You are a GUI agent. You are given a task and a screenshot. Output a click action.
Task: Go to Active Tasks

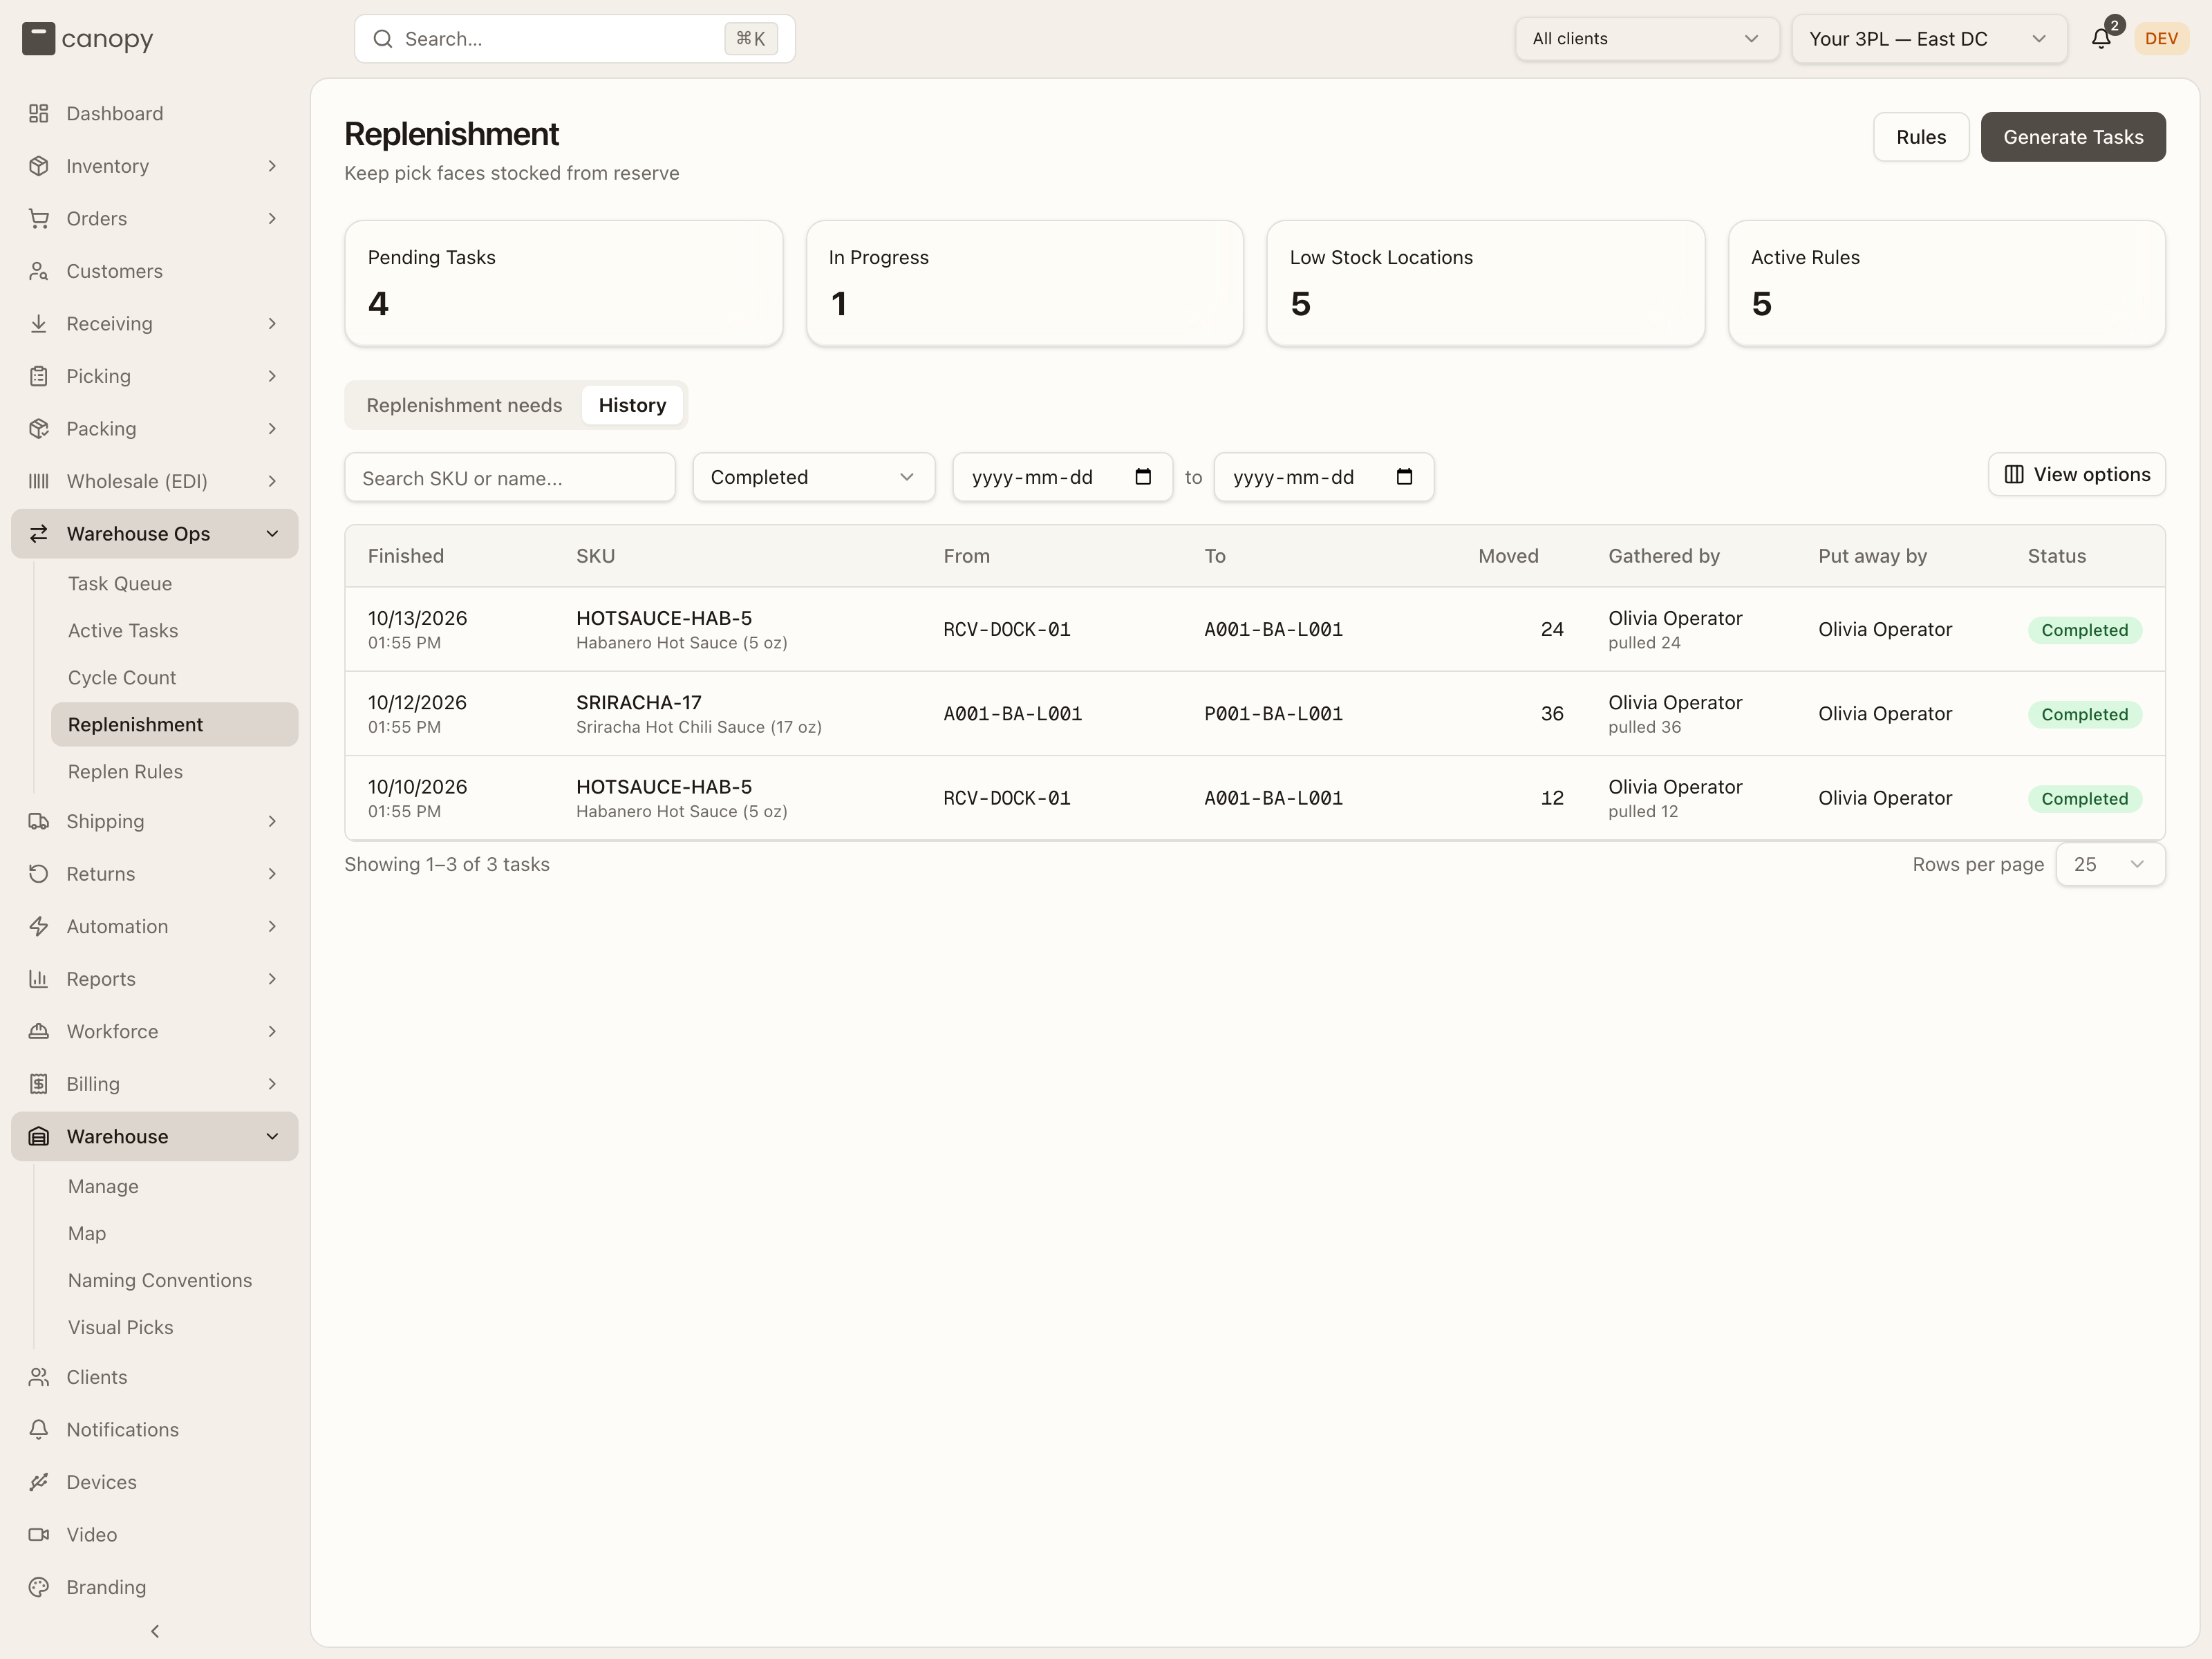coord(123,631)
